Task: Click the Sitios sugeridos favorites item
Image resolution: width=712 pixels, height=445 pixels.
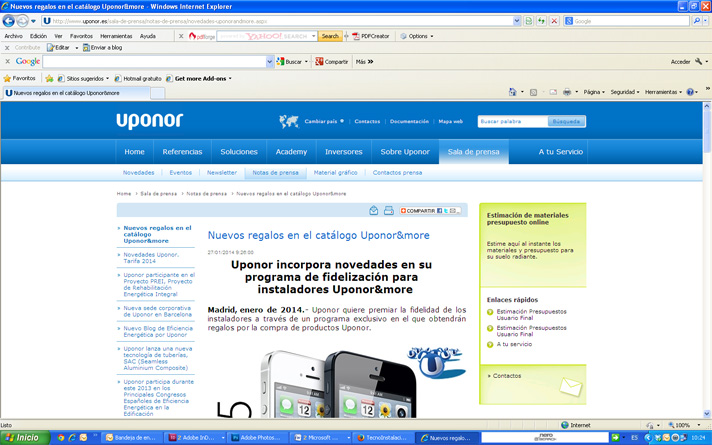Action: 84,79
